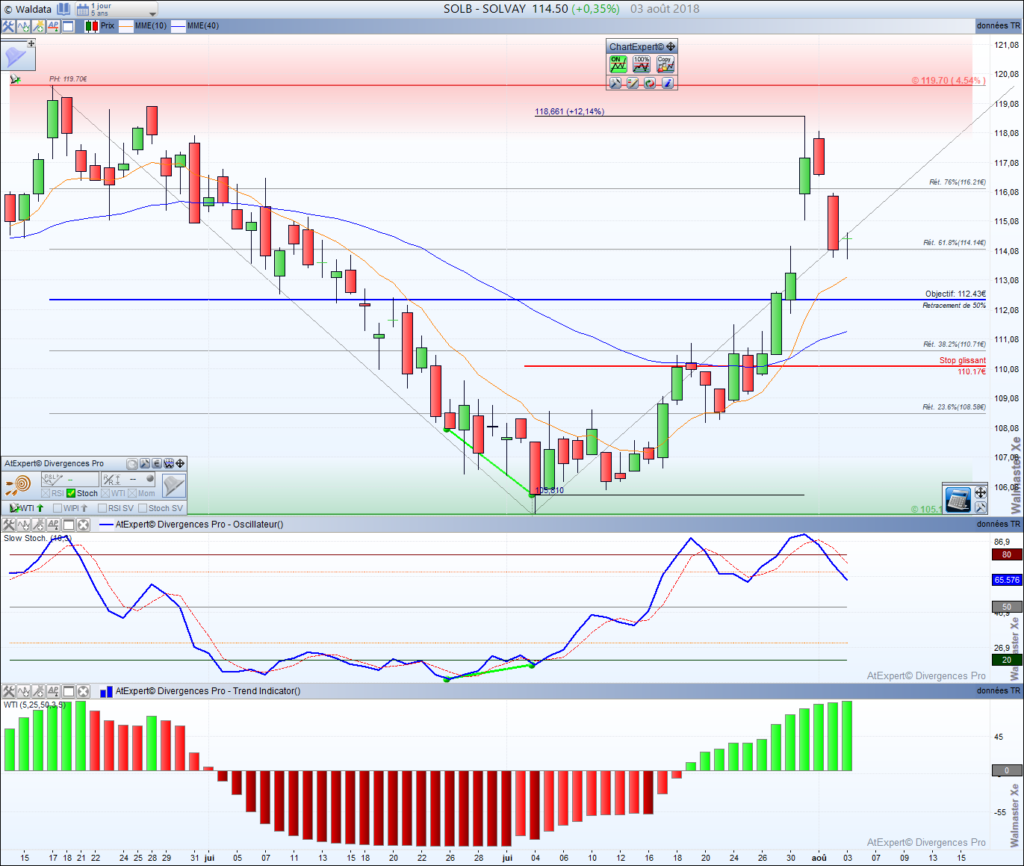Click the window icon in Trend Indicator toolbar
The height and width of the screenshot is (866, 1024).
69,691
